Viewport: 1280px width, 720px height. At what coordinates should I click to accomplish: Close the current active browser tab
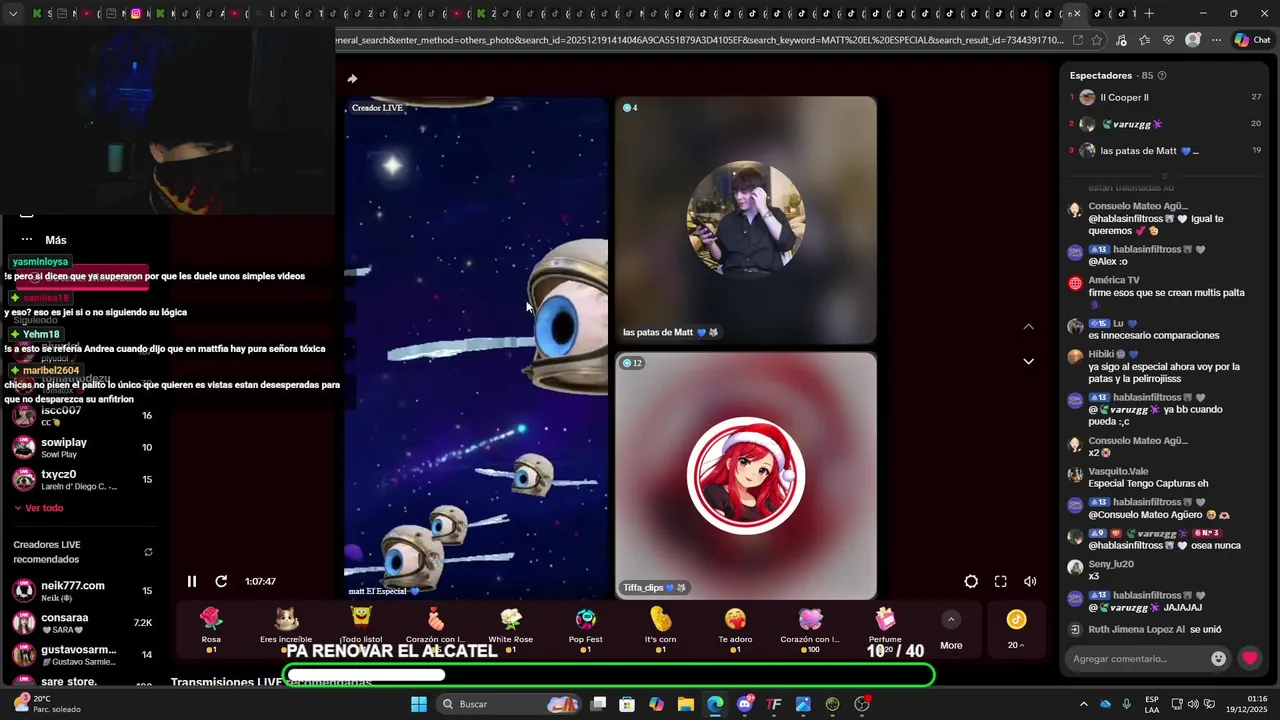pos(1075,13)
